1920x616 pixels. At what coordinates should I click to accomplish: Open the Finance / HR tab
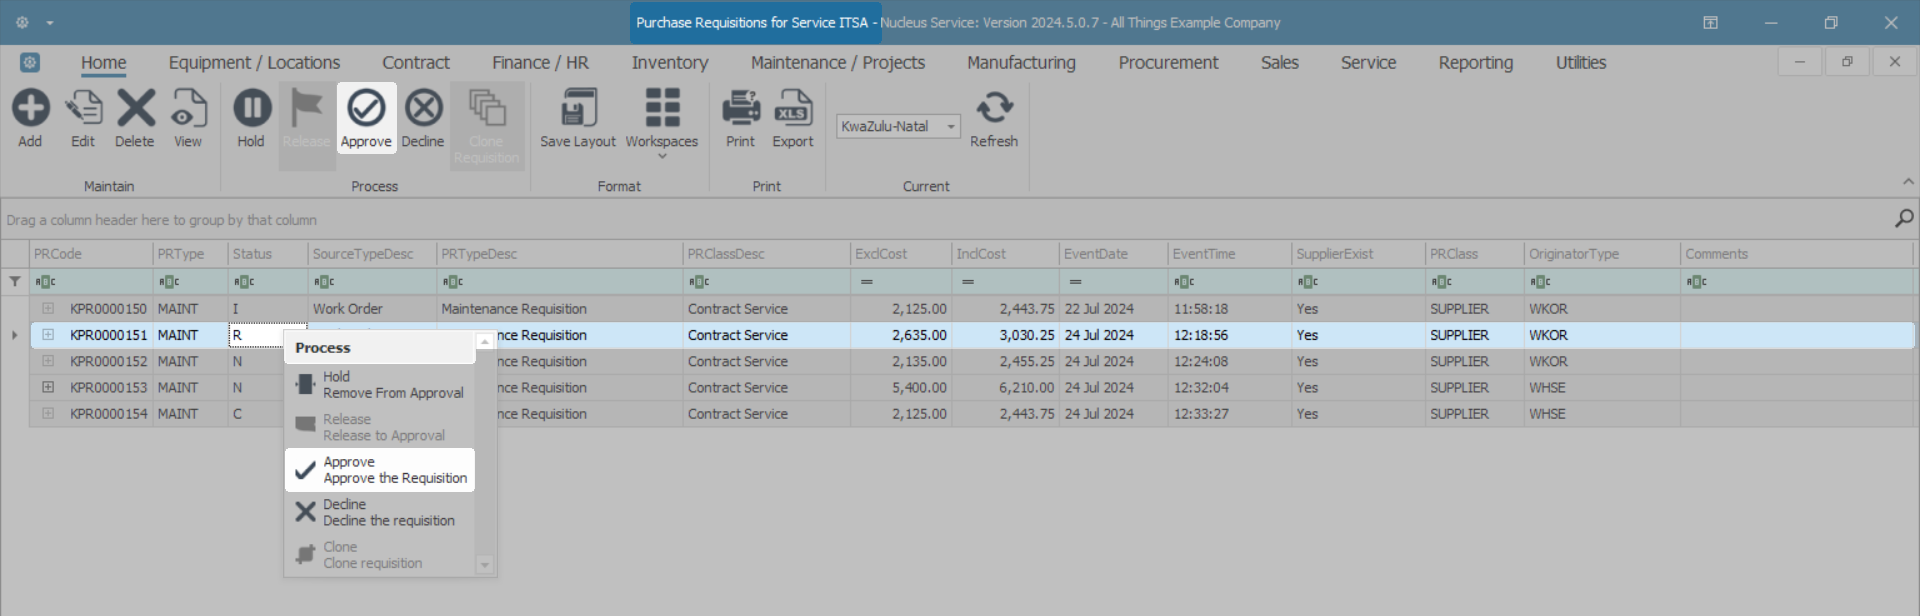pyautogui.click(x=540, y=62)
